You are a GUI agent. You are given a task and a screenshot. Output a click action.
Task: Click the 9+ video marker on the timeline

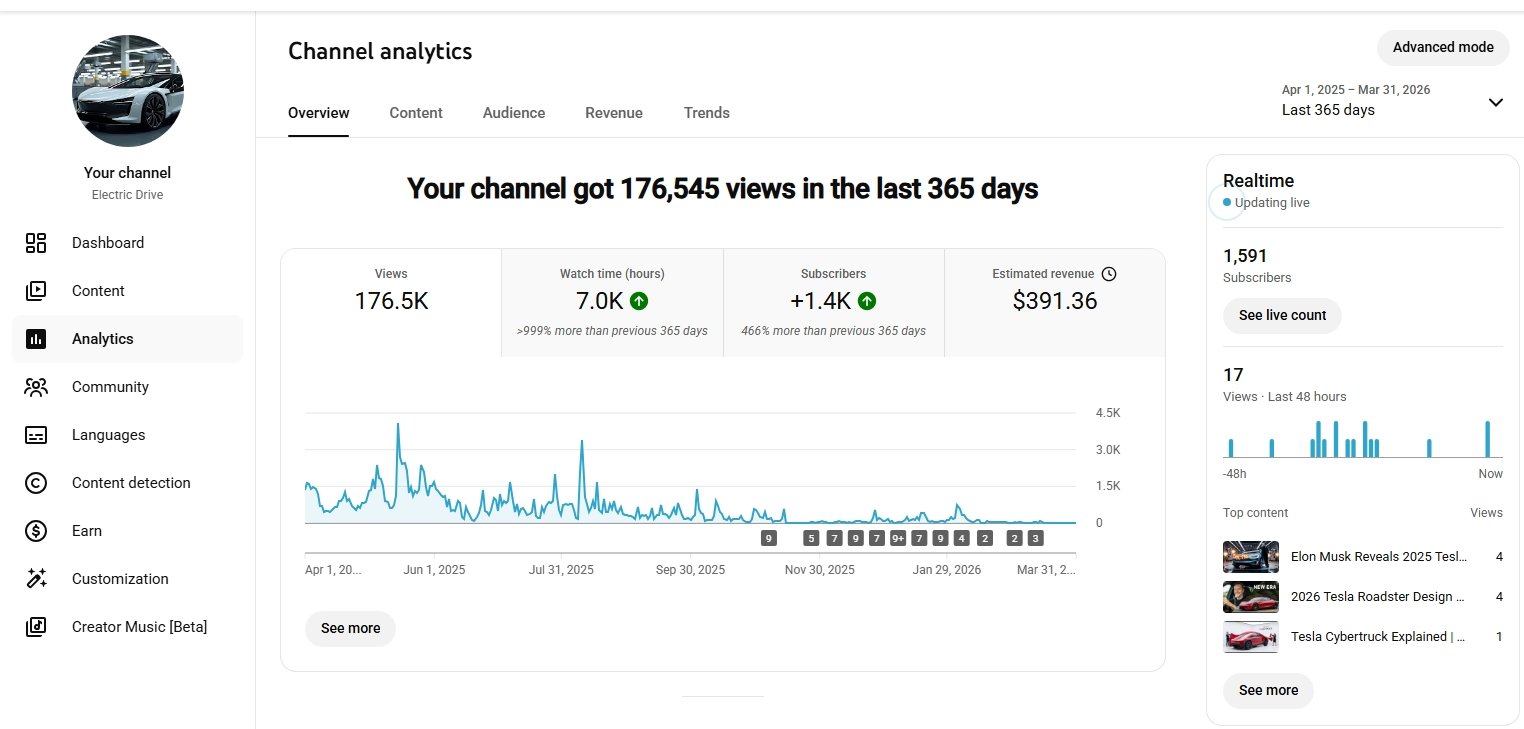tap(897, 538)
